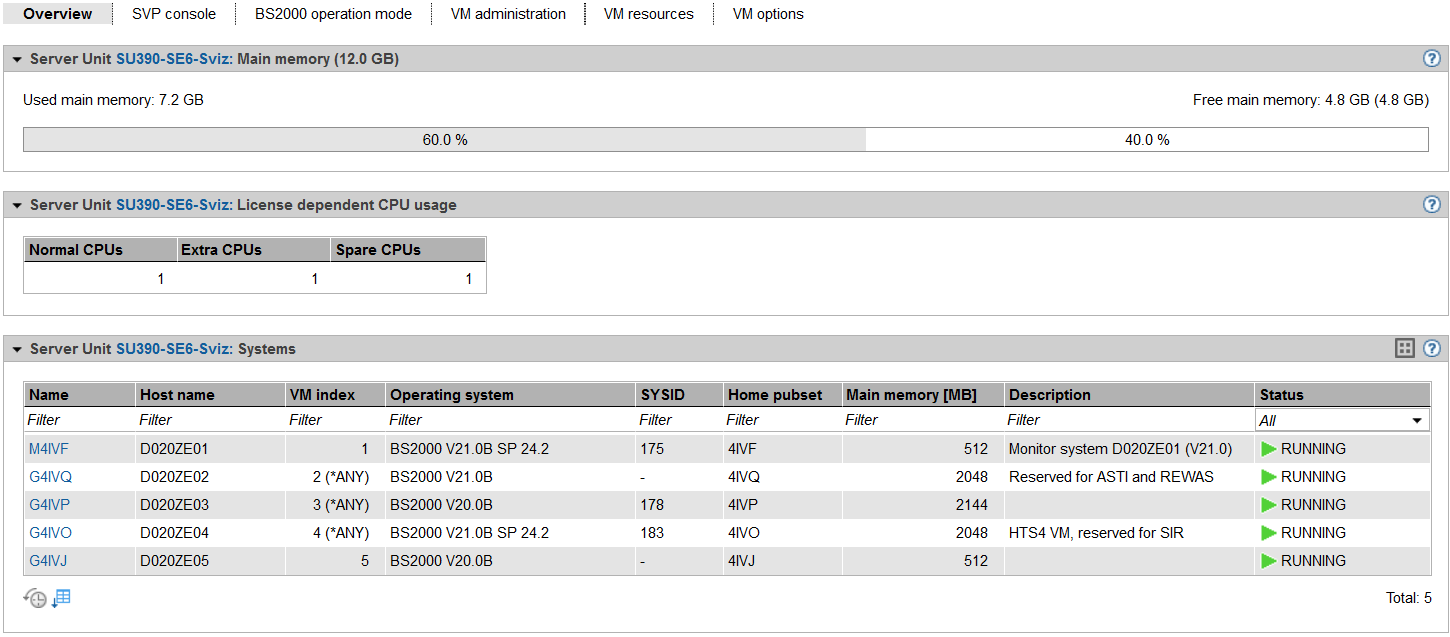Image resolution: width=1450 pixels, height=637 pixels.
Task: Open help for License dependent CPU usage
Action: [x=1431, y=205]
